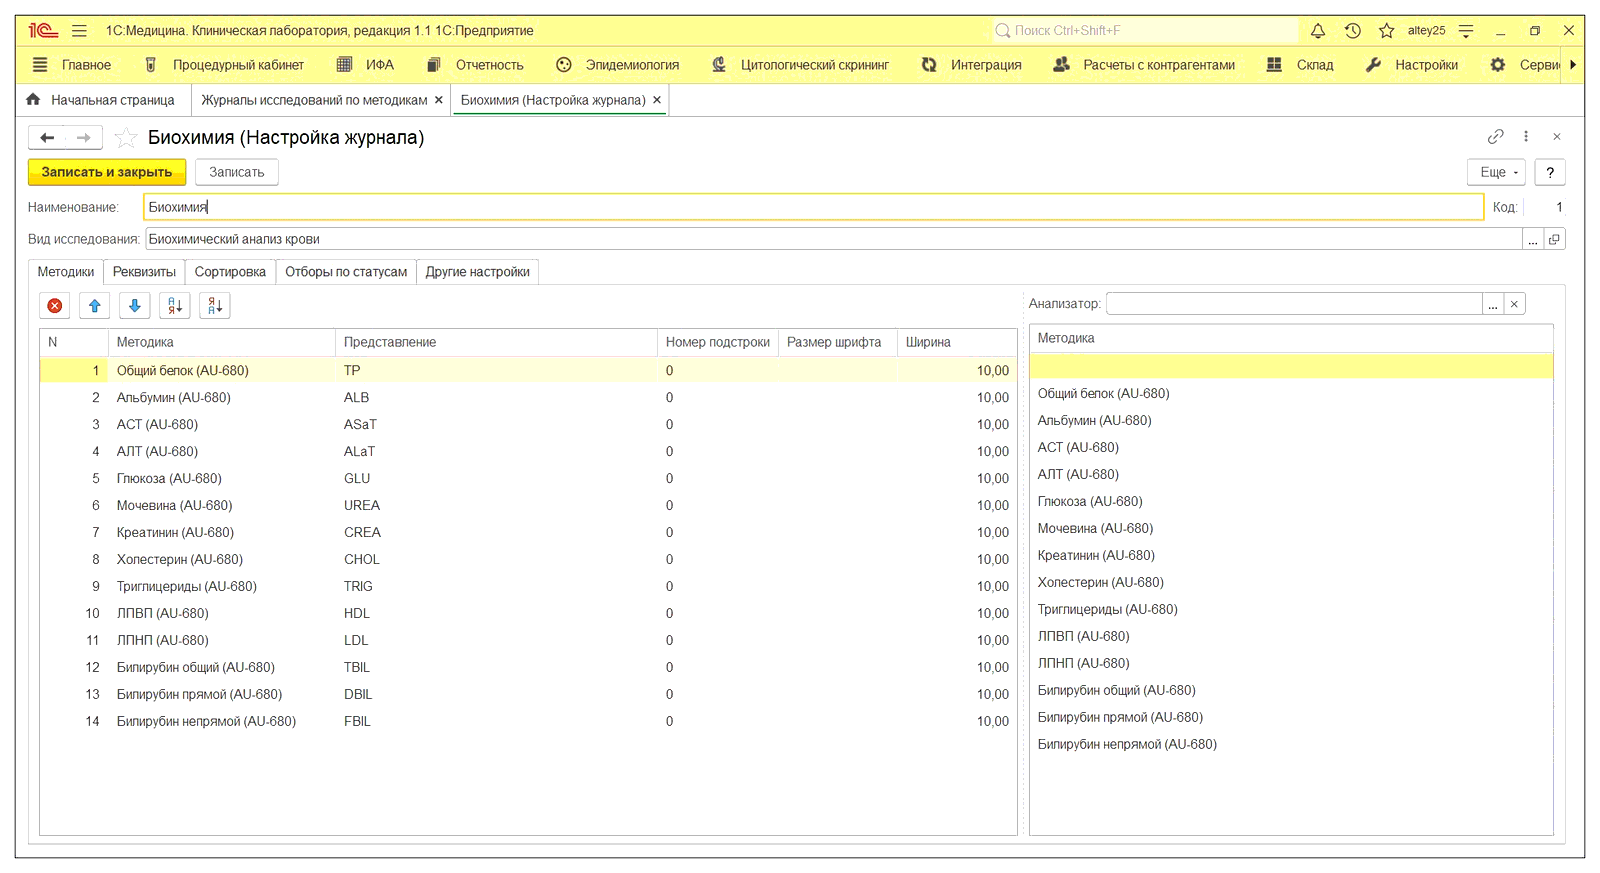Select Глюкоза (AU-680) in right methods list
The image size is (1600, 873).
[x=1291, y=502]
